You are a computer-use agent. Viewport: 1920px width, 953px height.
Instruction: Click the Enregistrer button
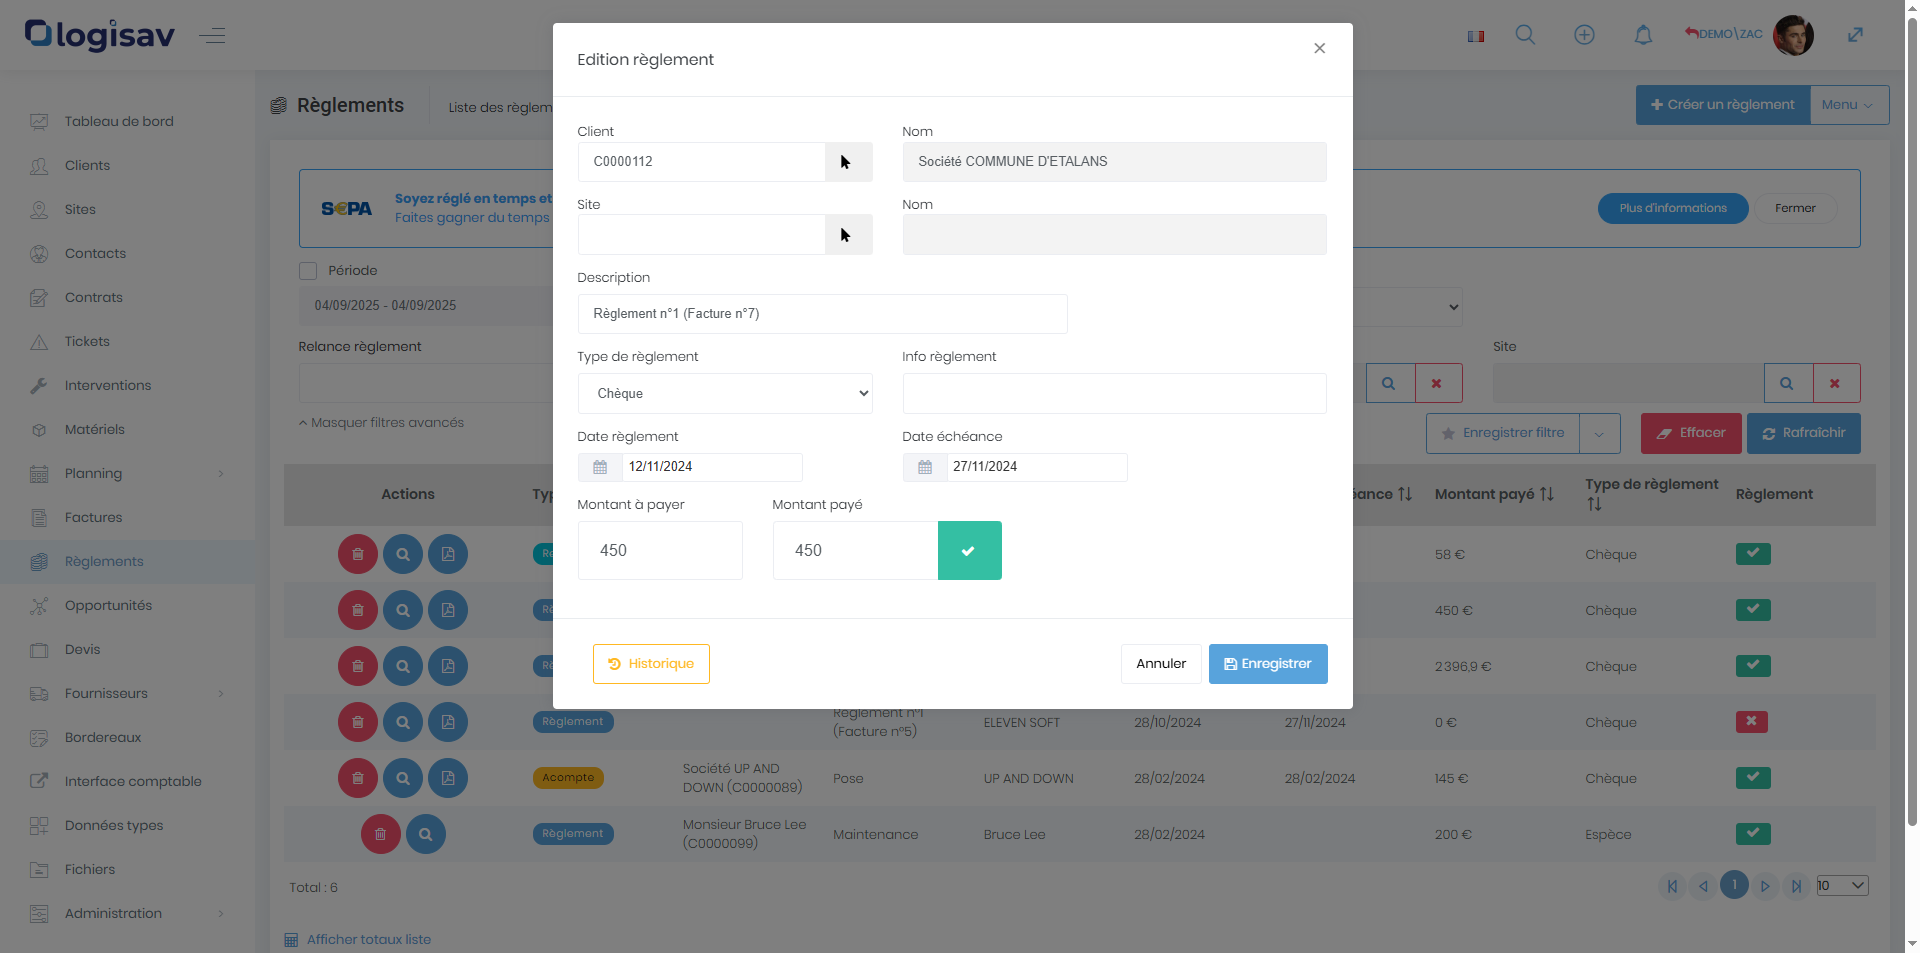pos(1267,664)
